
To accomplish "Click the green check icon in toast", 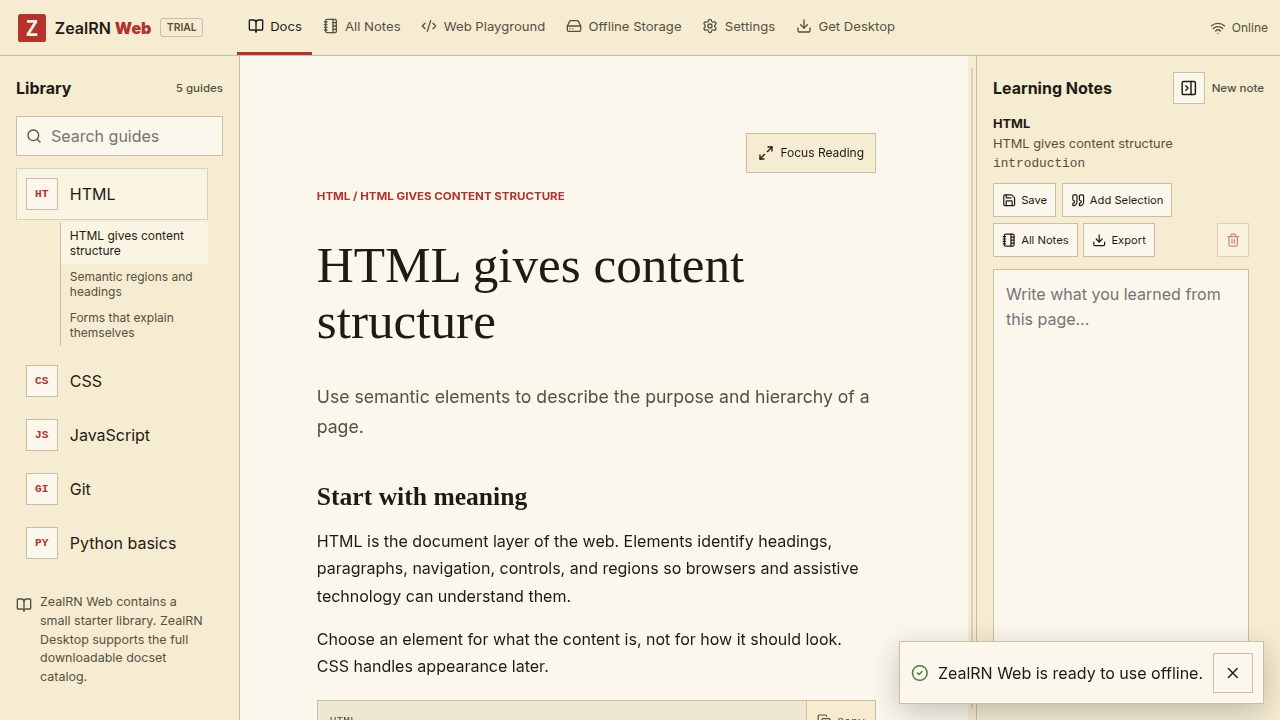I will pyautogui.click(x=920, y=673).
